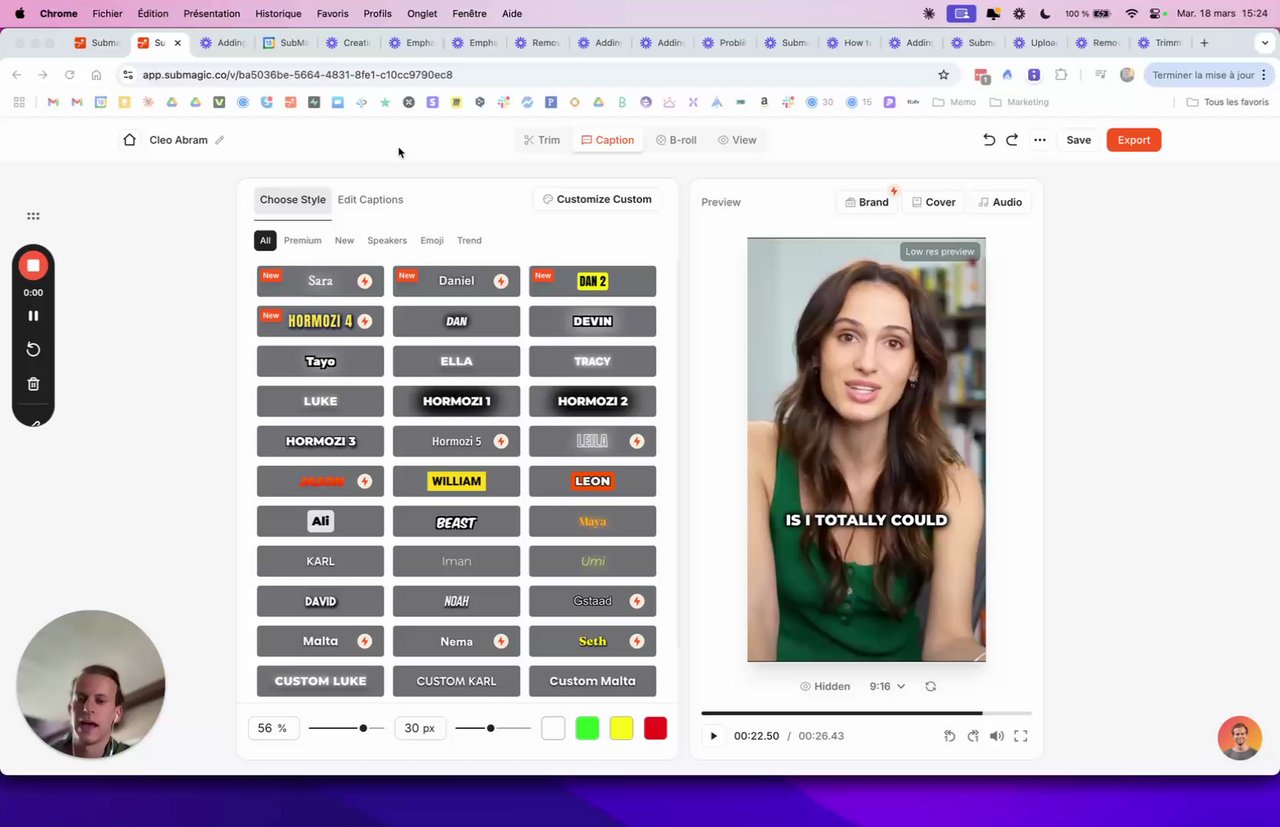Open the Cover panel
The height and width of the screenshot is (827, 1280).
[x=934, y=202]
